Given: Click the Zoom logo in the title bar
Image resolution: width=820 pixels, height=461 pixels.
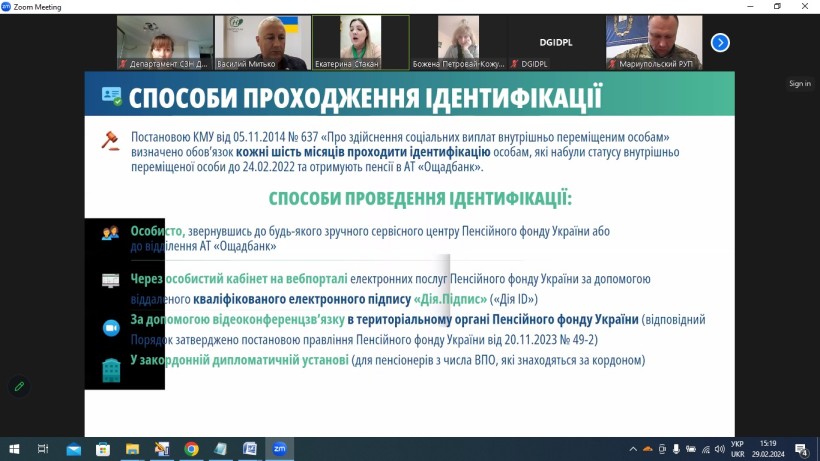Looking at the screenshot, I should pos(6,6).
